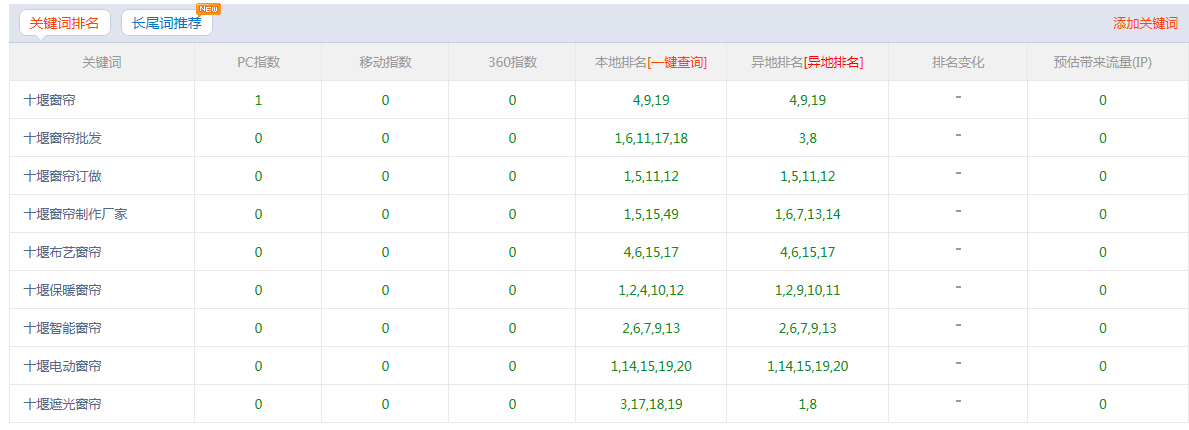Open the 长尾词推荐 tab
The width and height of the screenshot is (1189, 430).
click(x=166, y=23)
